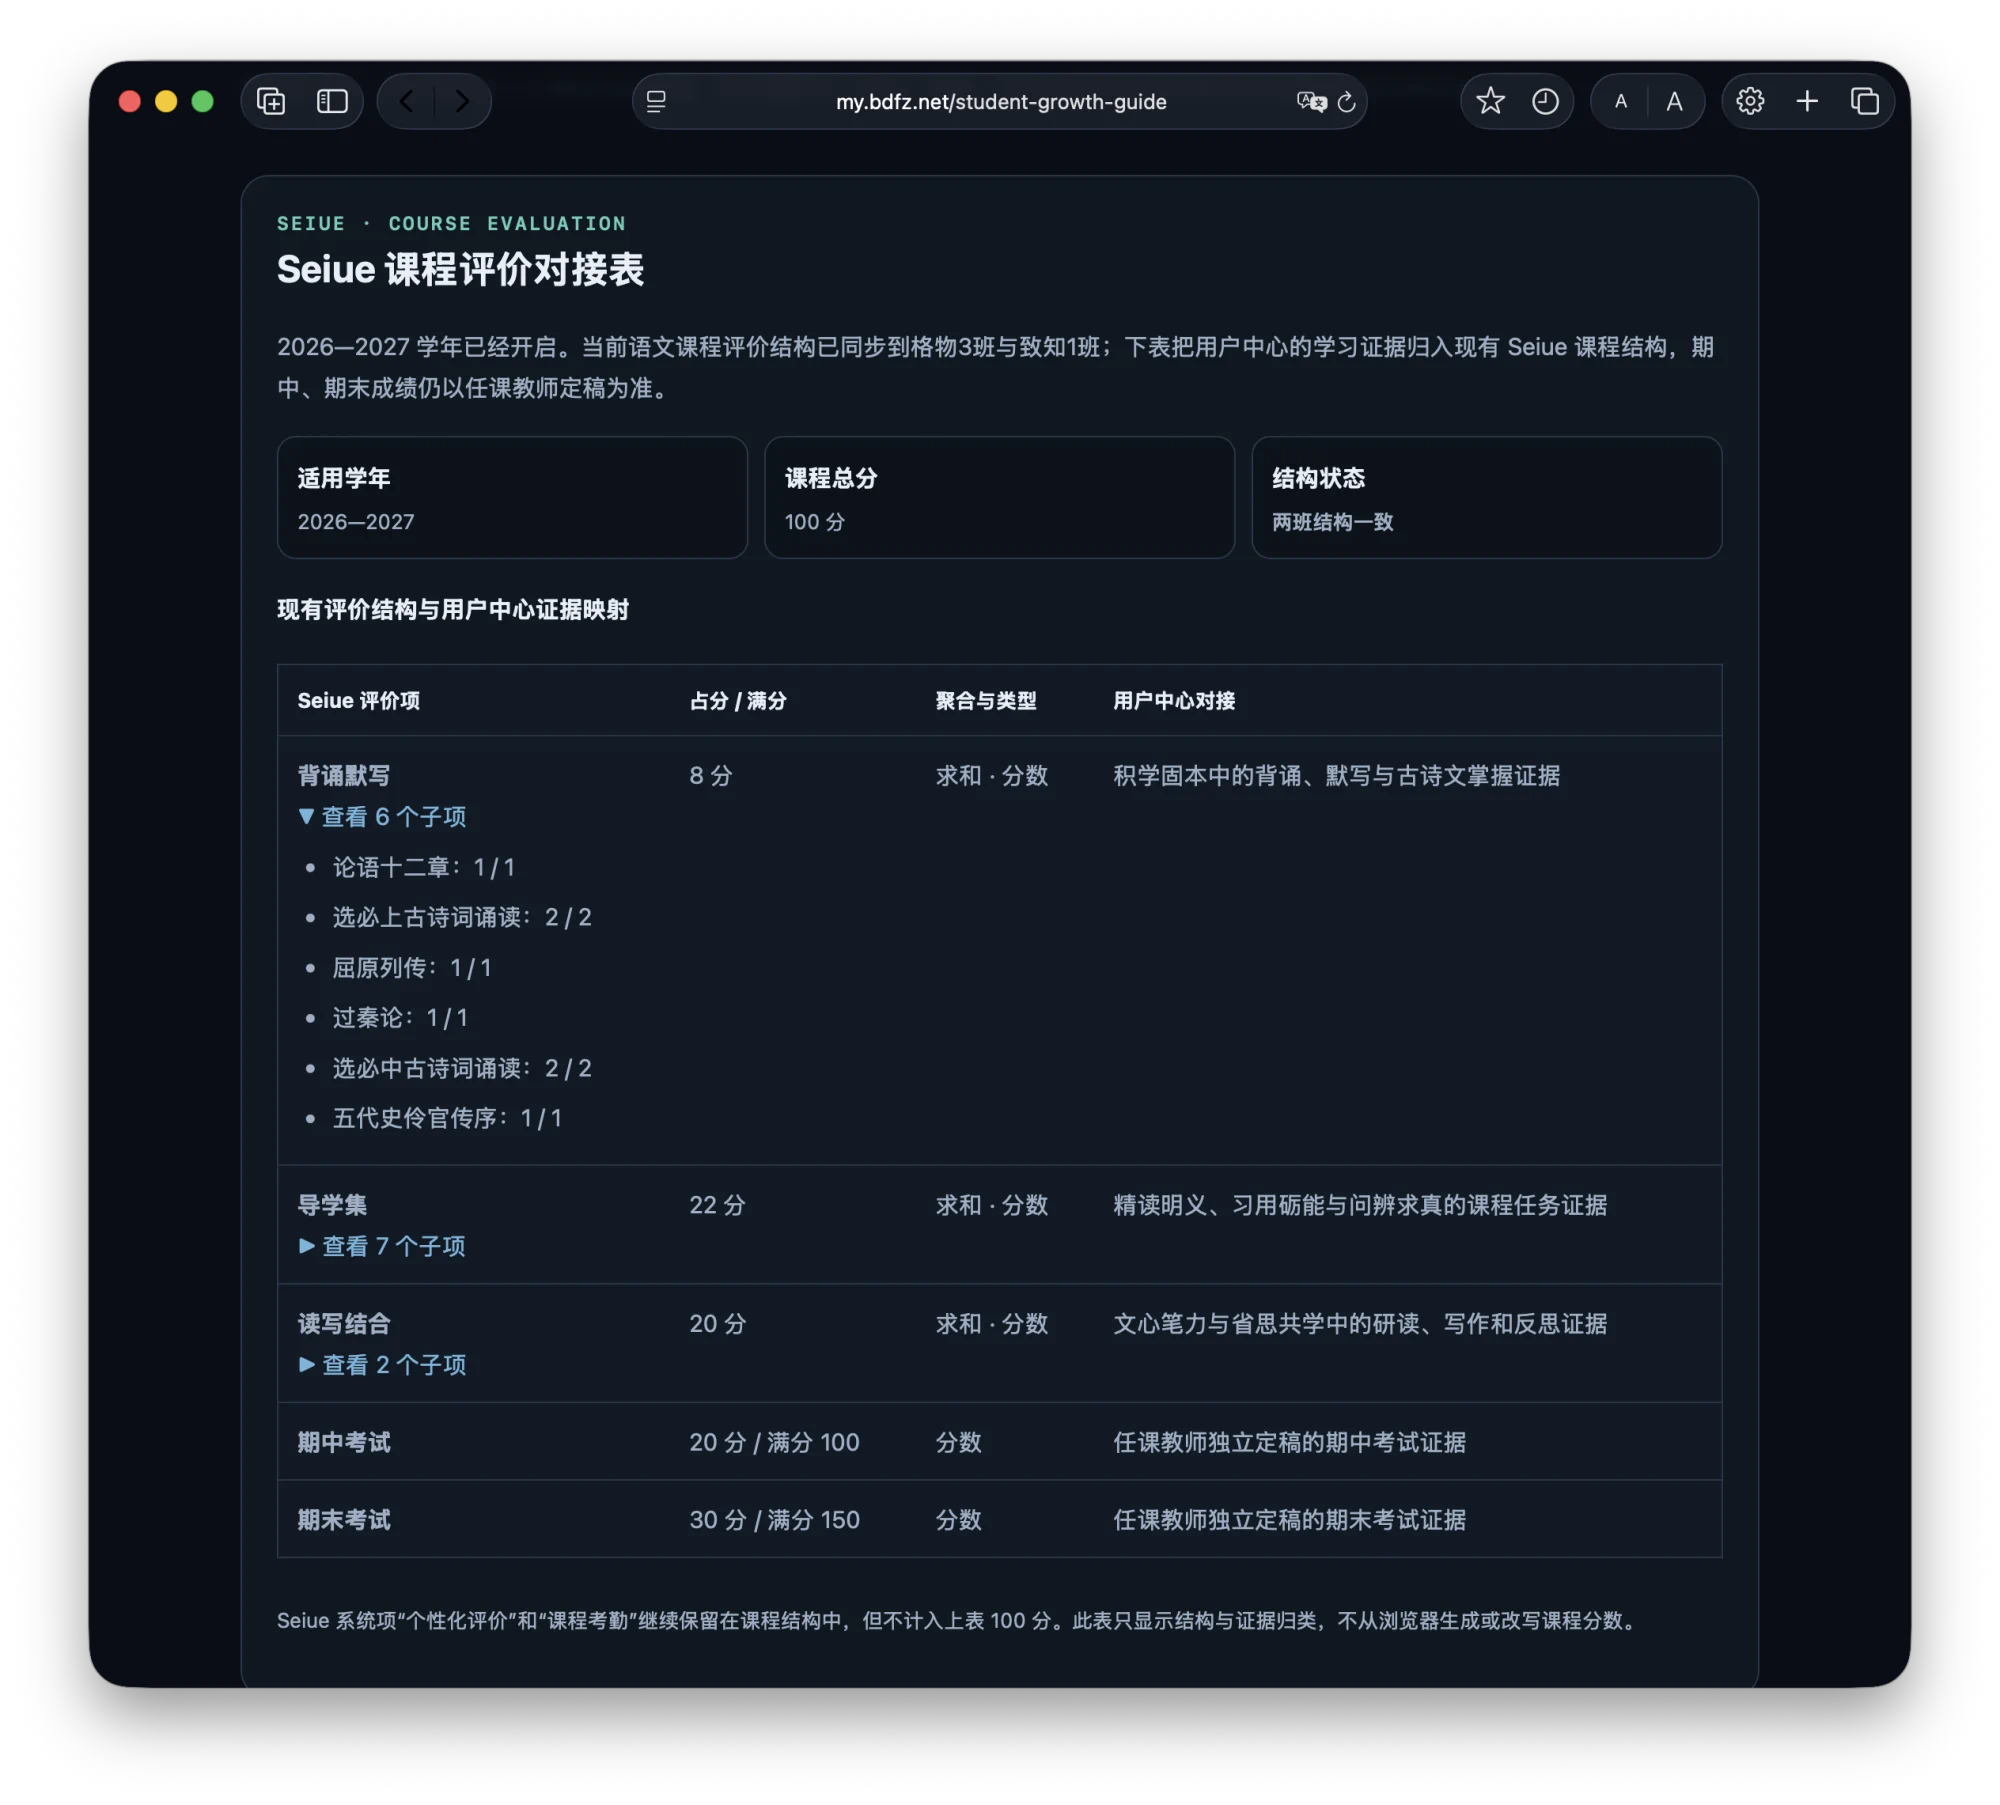Image resolution: width=2000 pixels, height=1805 pixels.
Task: Click the 聚合与类型 column header
Action: [985, 700]
